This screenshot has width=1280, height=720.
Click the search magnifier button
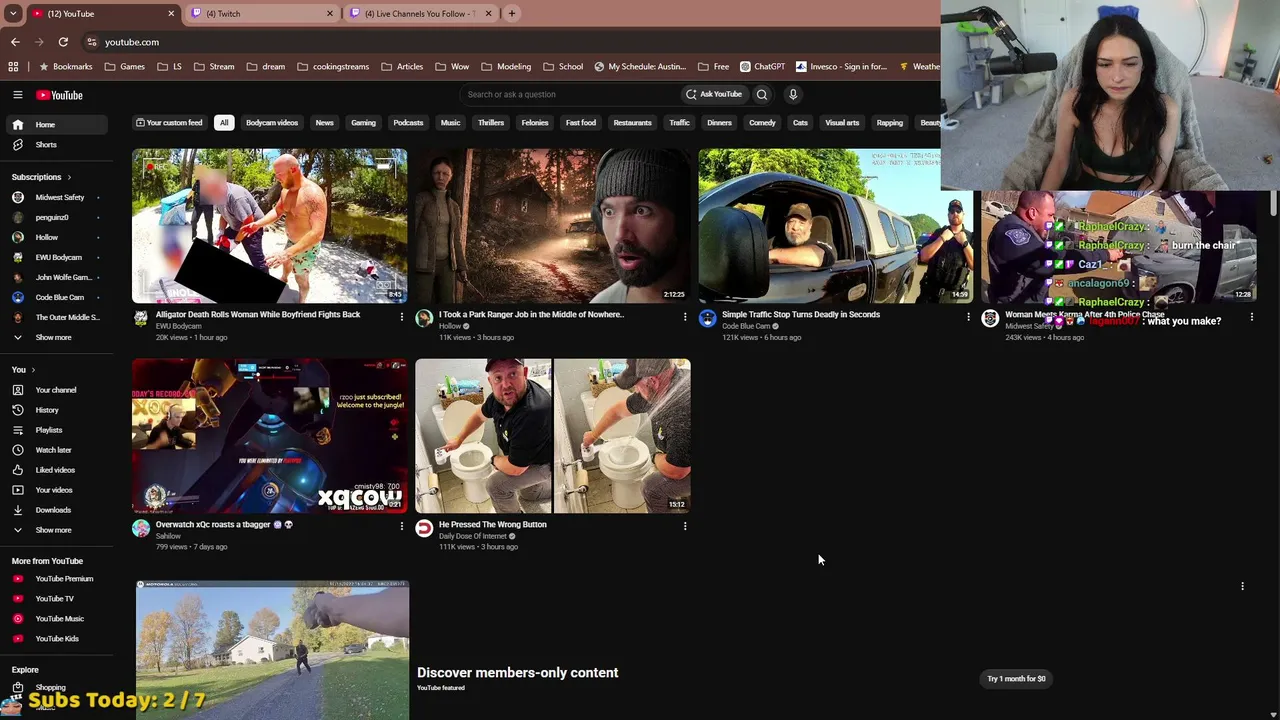click(762, 94)
